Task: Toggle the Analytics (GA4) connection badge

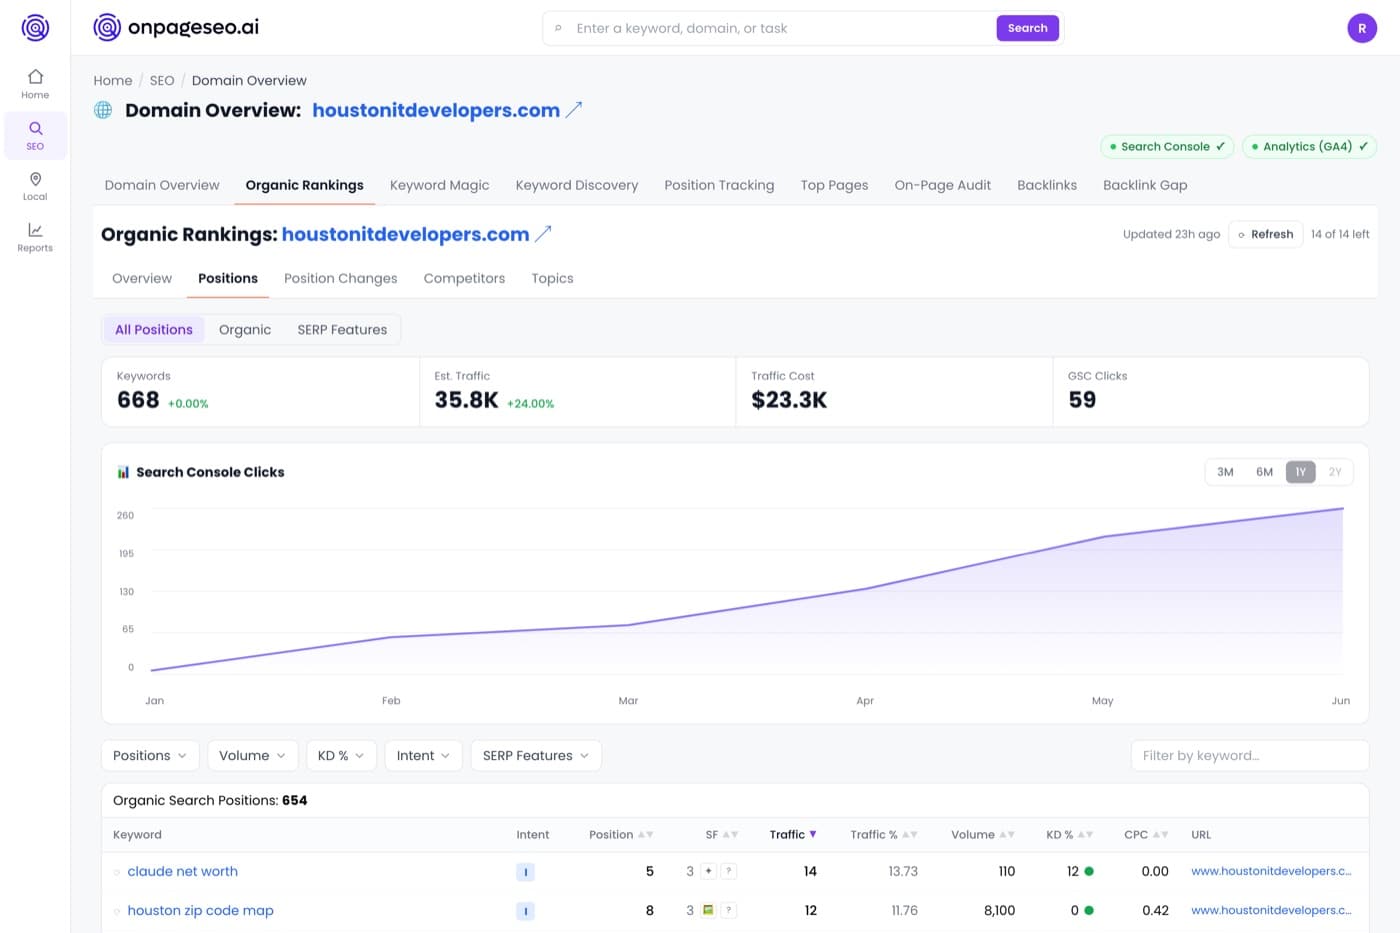Action: tap(1309, 146)
